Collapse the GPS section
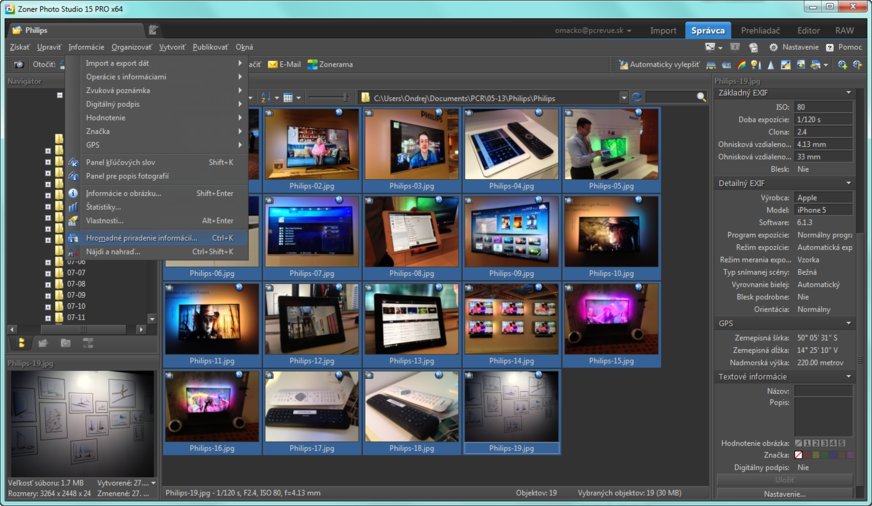The height and width of the screenshot is (506, 872). pos(849,324)
